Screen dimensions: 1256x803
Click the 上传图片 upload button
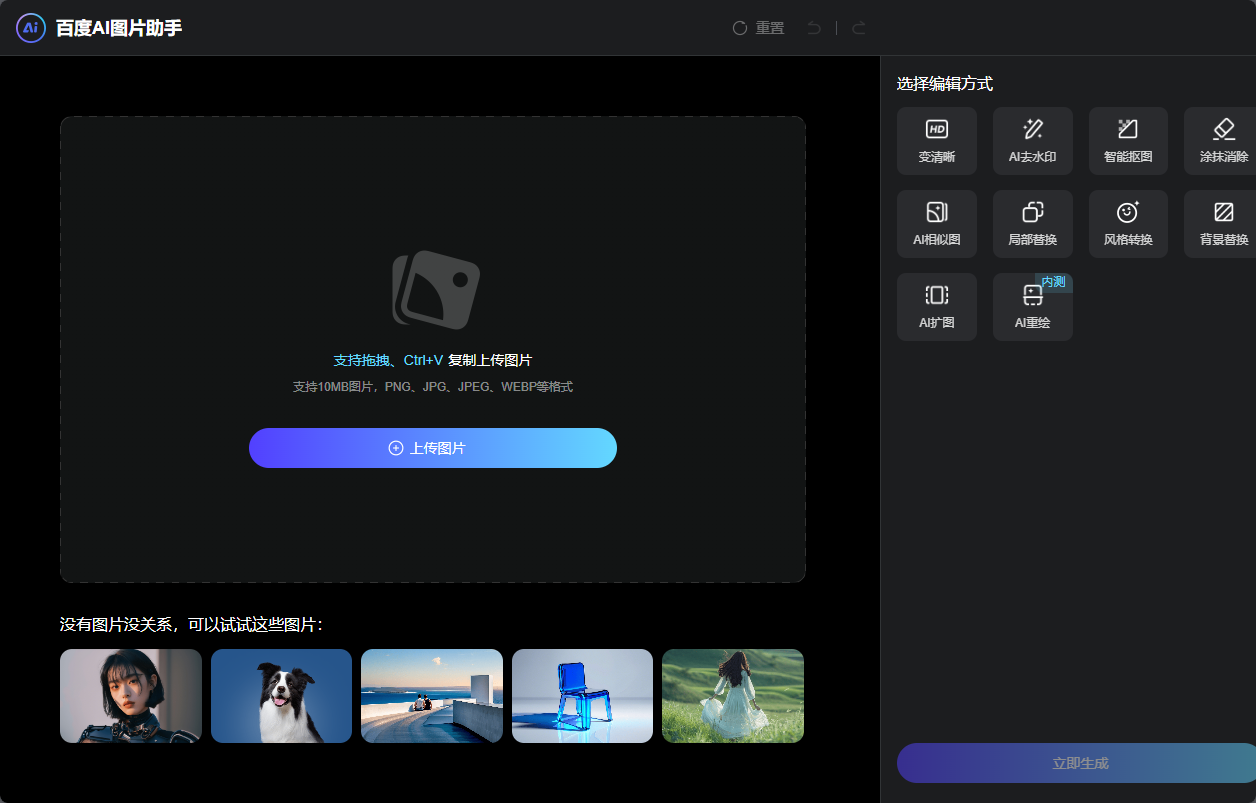[432, 448]
